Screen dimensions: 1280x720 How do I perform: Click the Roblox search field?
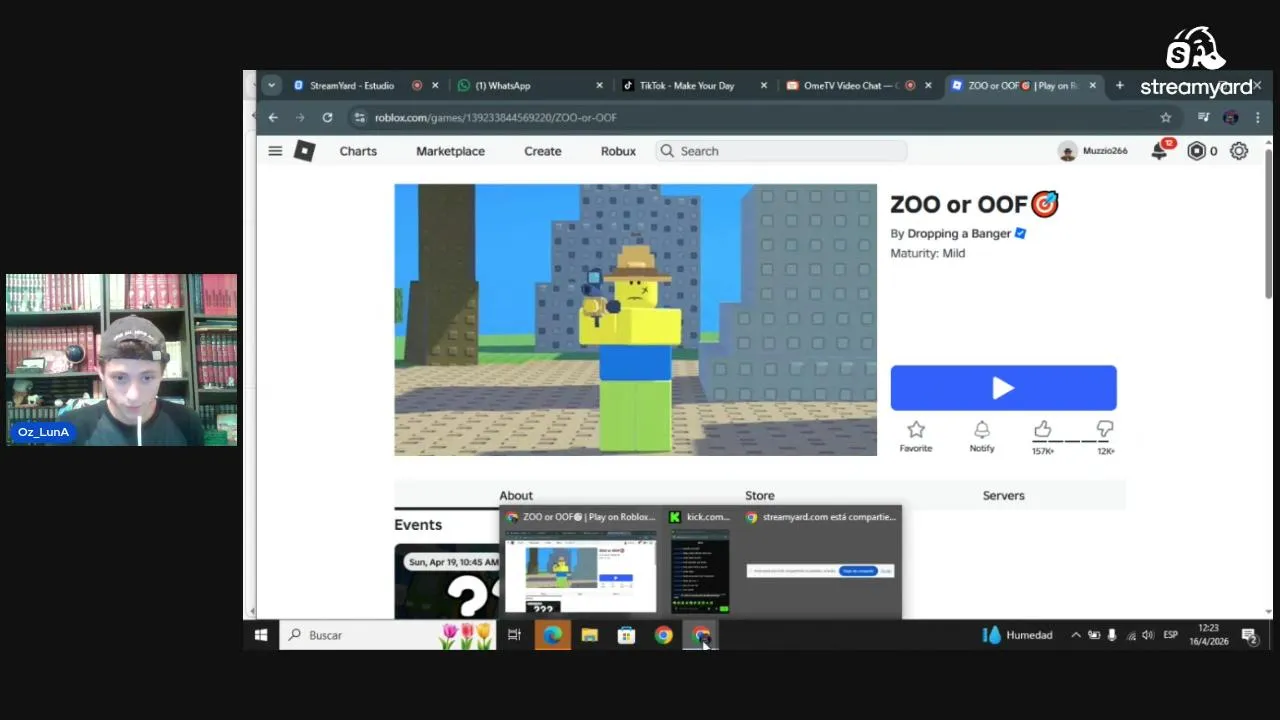point(782,151)
